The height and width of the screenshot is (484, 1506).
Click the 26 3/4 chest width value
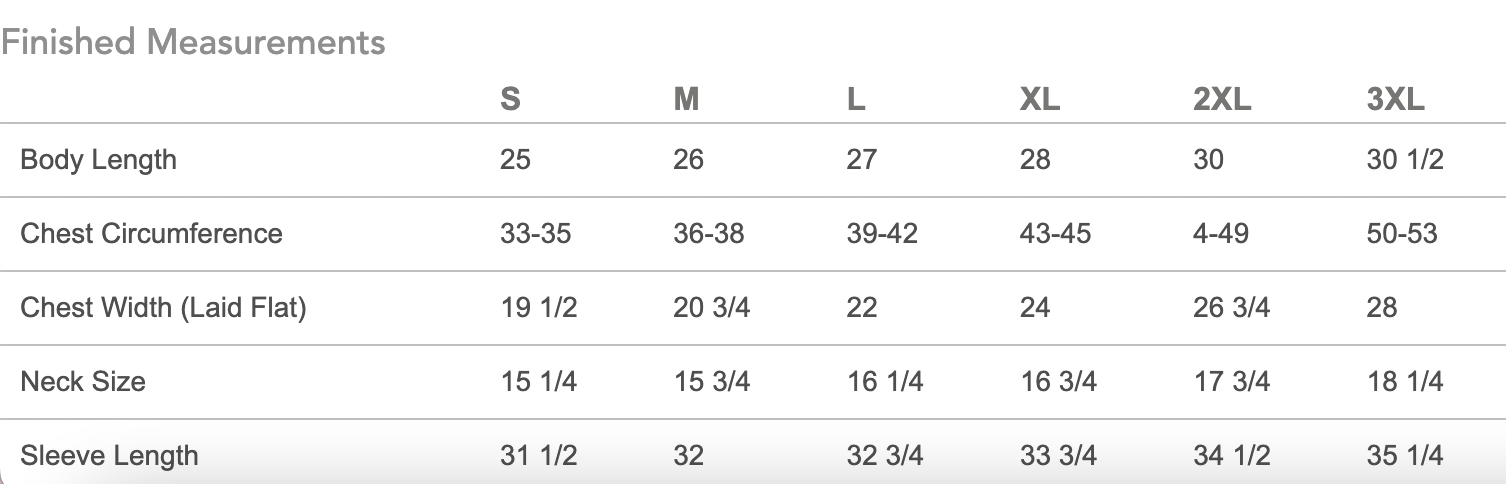(x=1232, y=307)
